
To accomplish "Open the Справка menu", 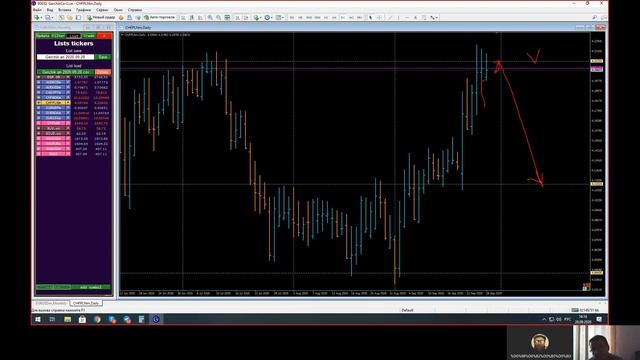I will pyautogui.click(x=135, y=9).
